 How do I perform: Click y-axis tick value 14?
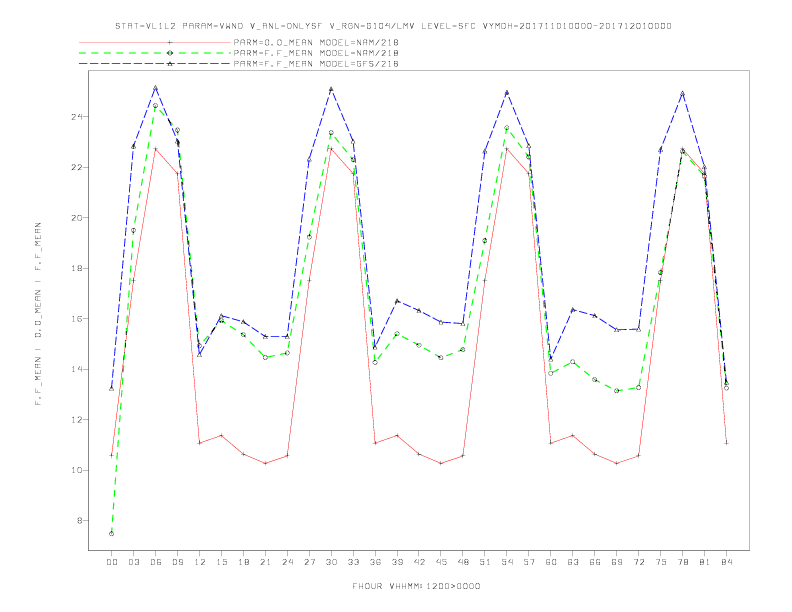pyautogui.click(x=77, y=369)
